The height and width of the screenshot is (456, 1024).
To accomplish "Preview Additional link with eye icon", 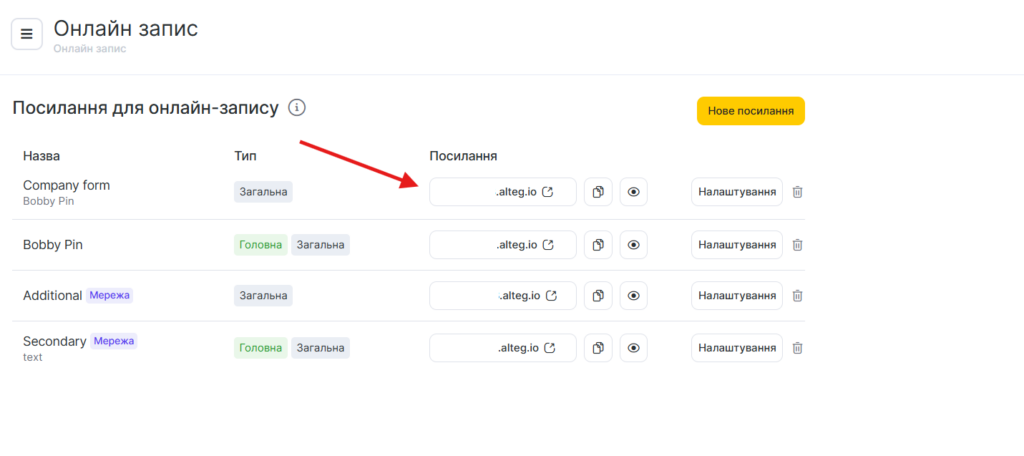I will click(633, 296).
